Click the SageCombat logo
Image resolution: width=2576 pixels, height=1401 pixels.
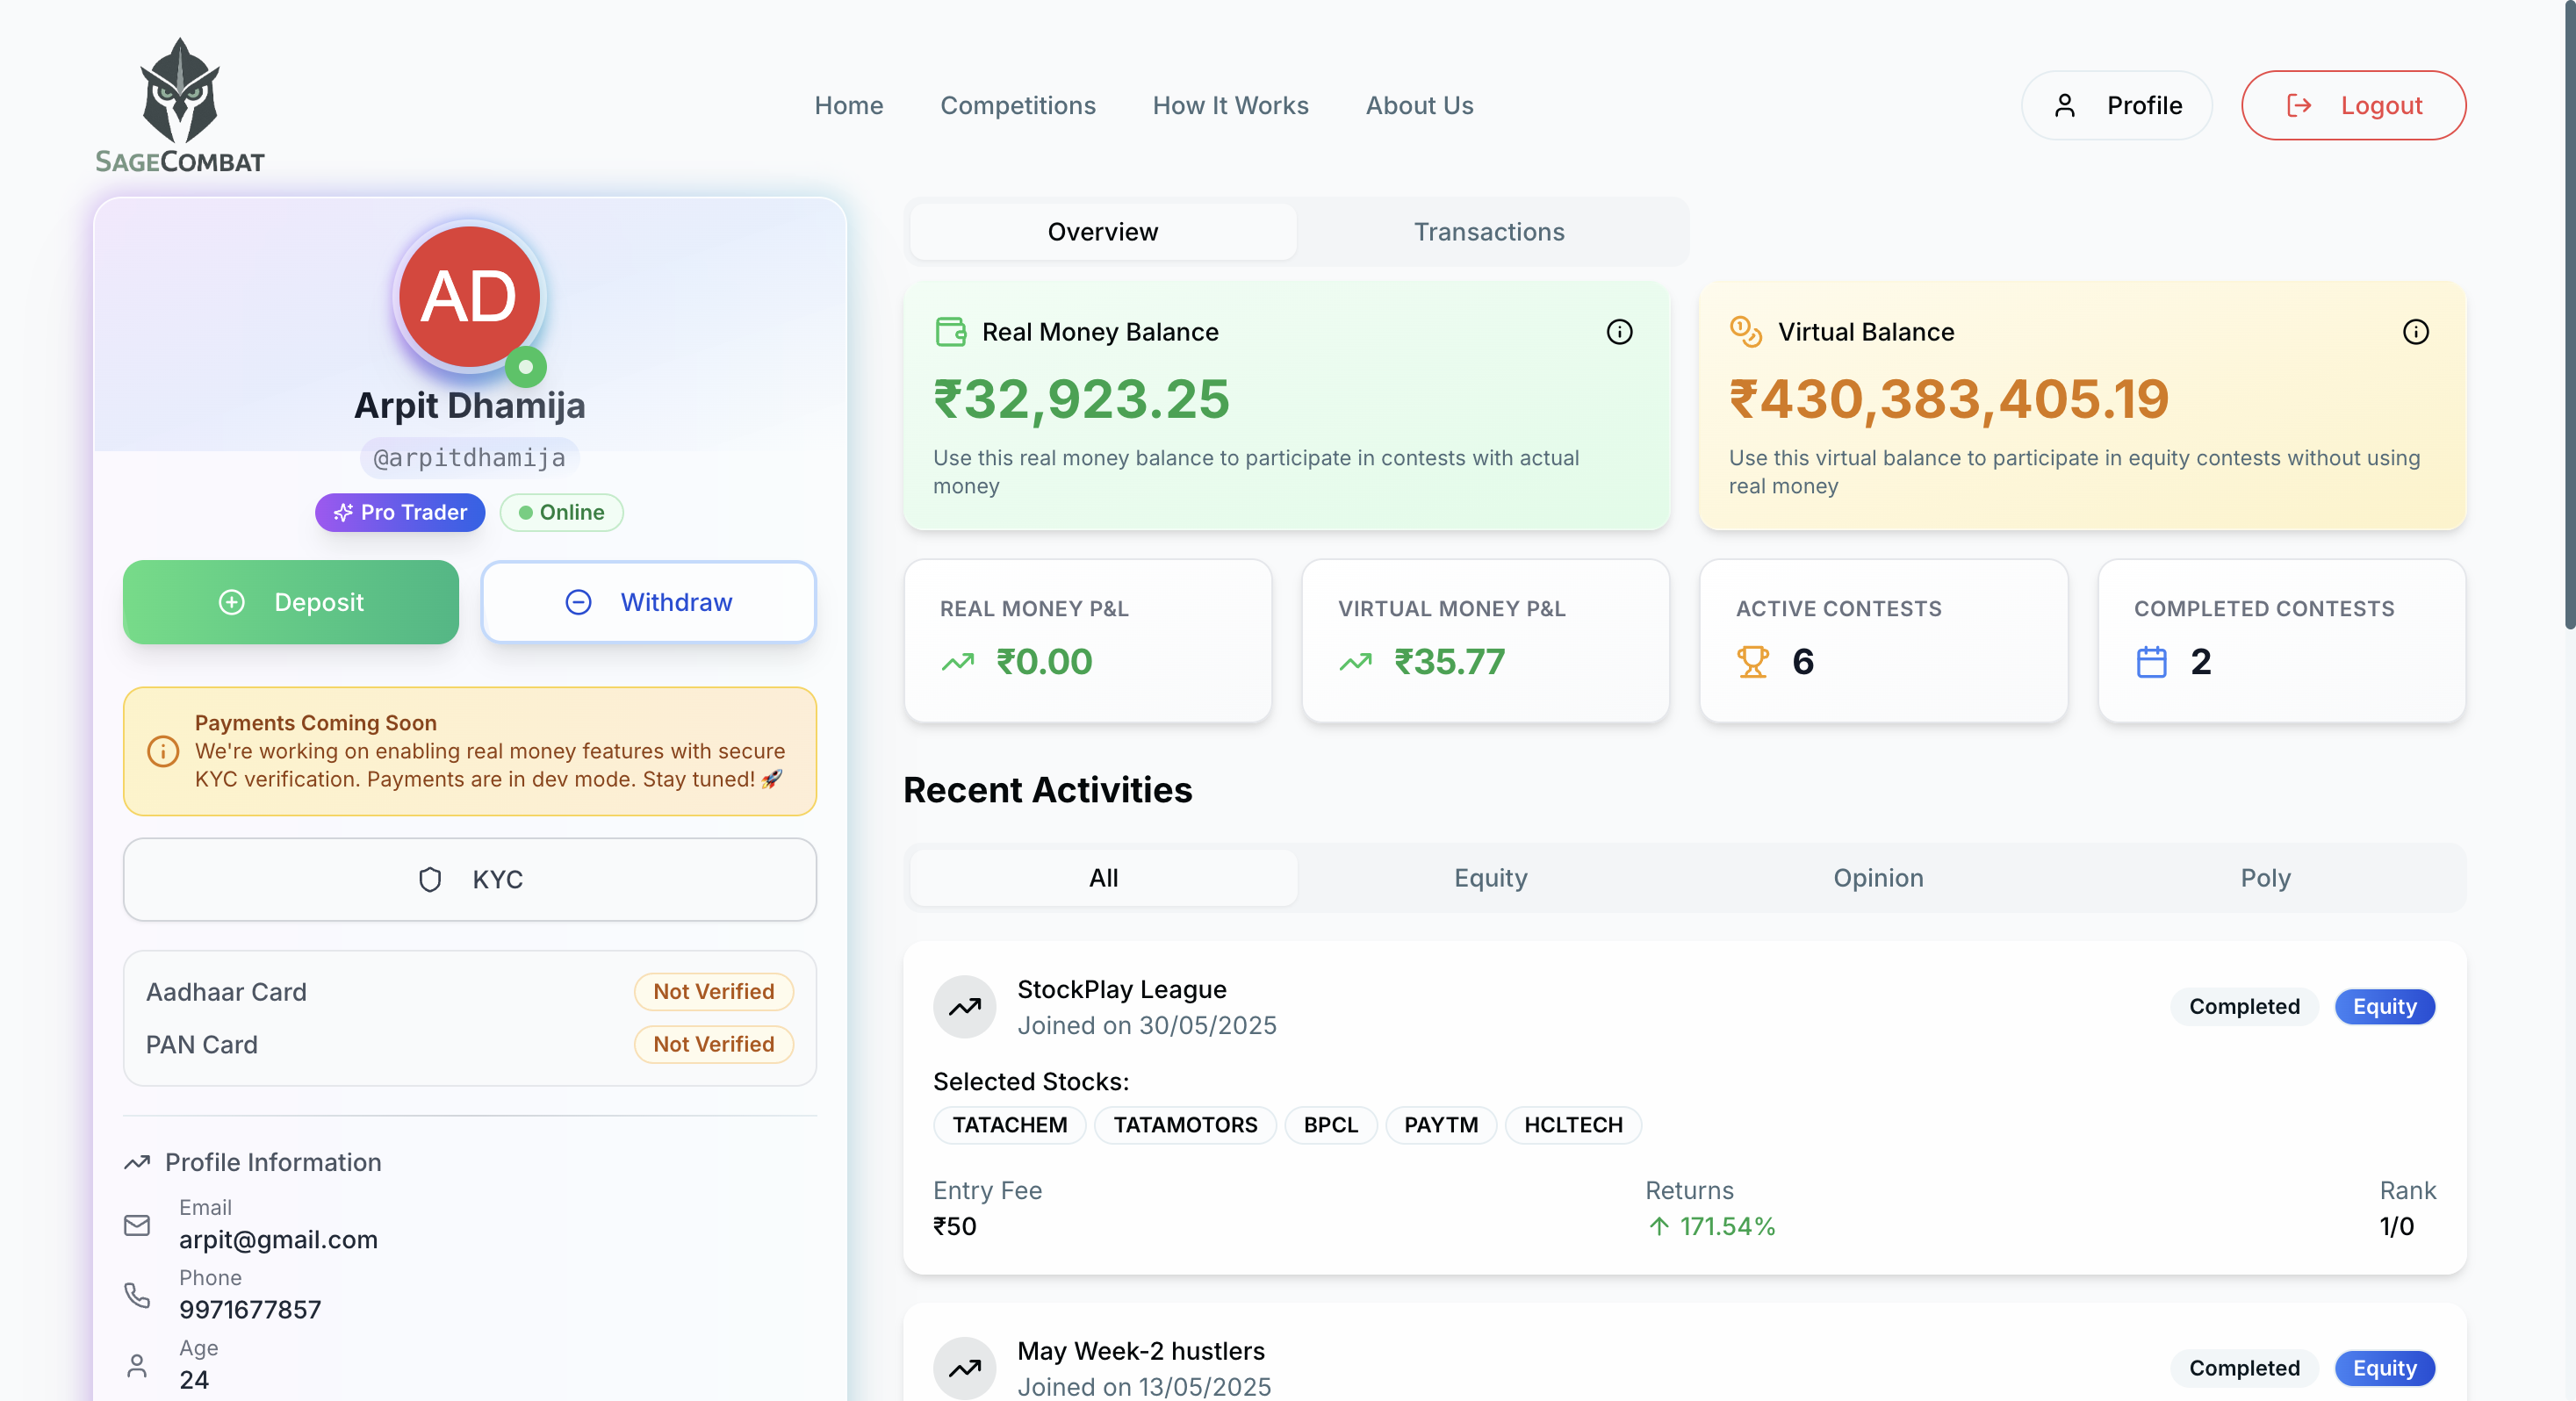click(x=180, y=105)
